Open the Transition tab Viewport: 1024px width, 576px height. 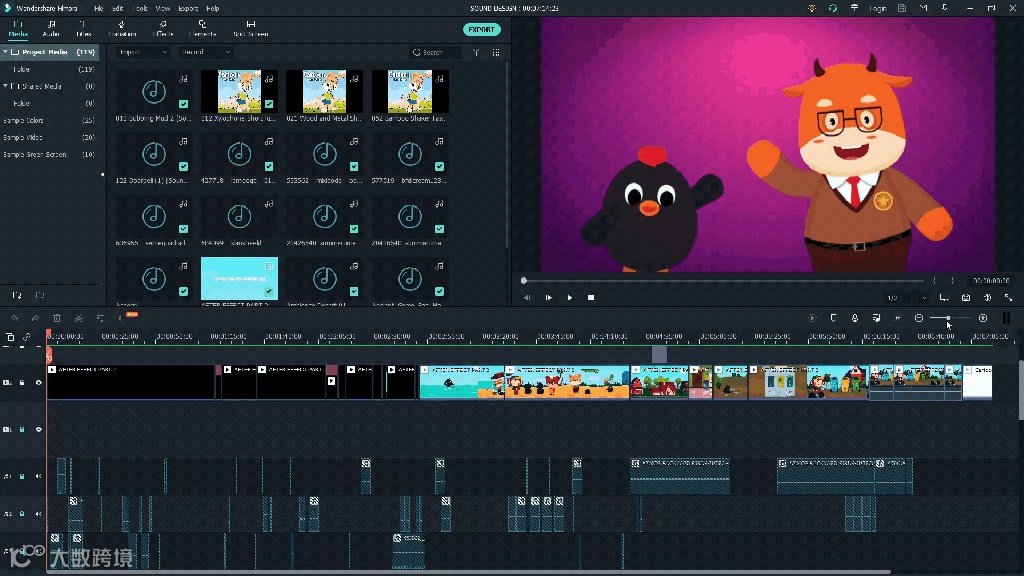[122, 29]
